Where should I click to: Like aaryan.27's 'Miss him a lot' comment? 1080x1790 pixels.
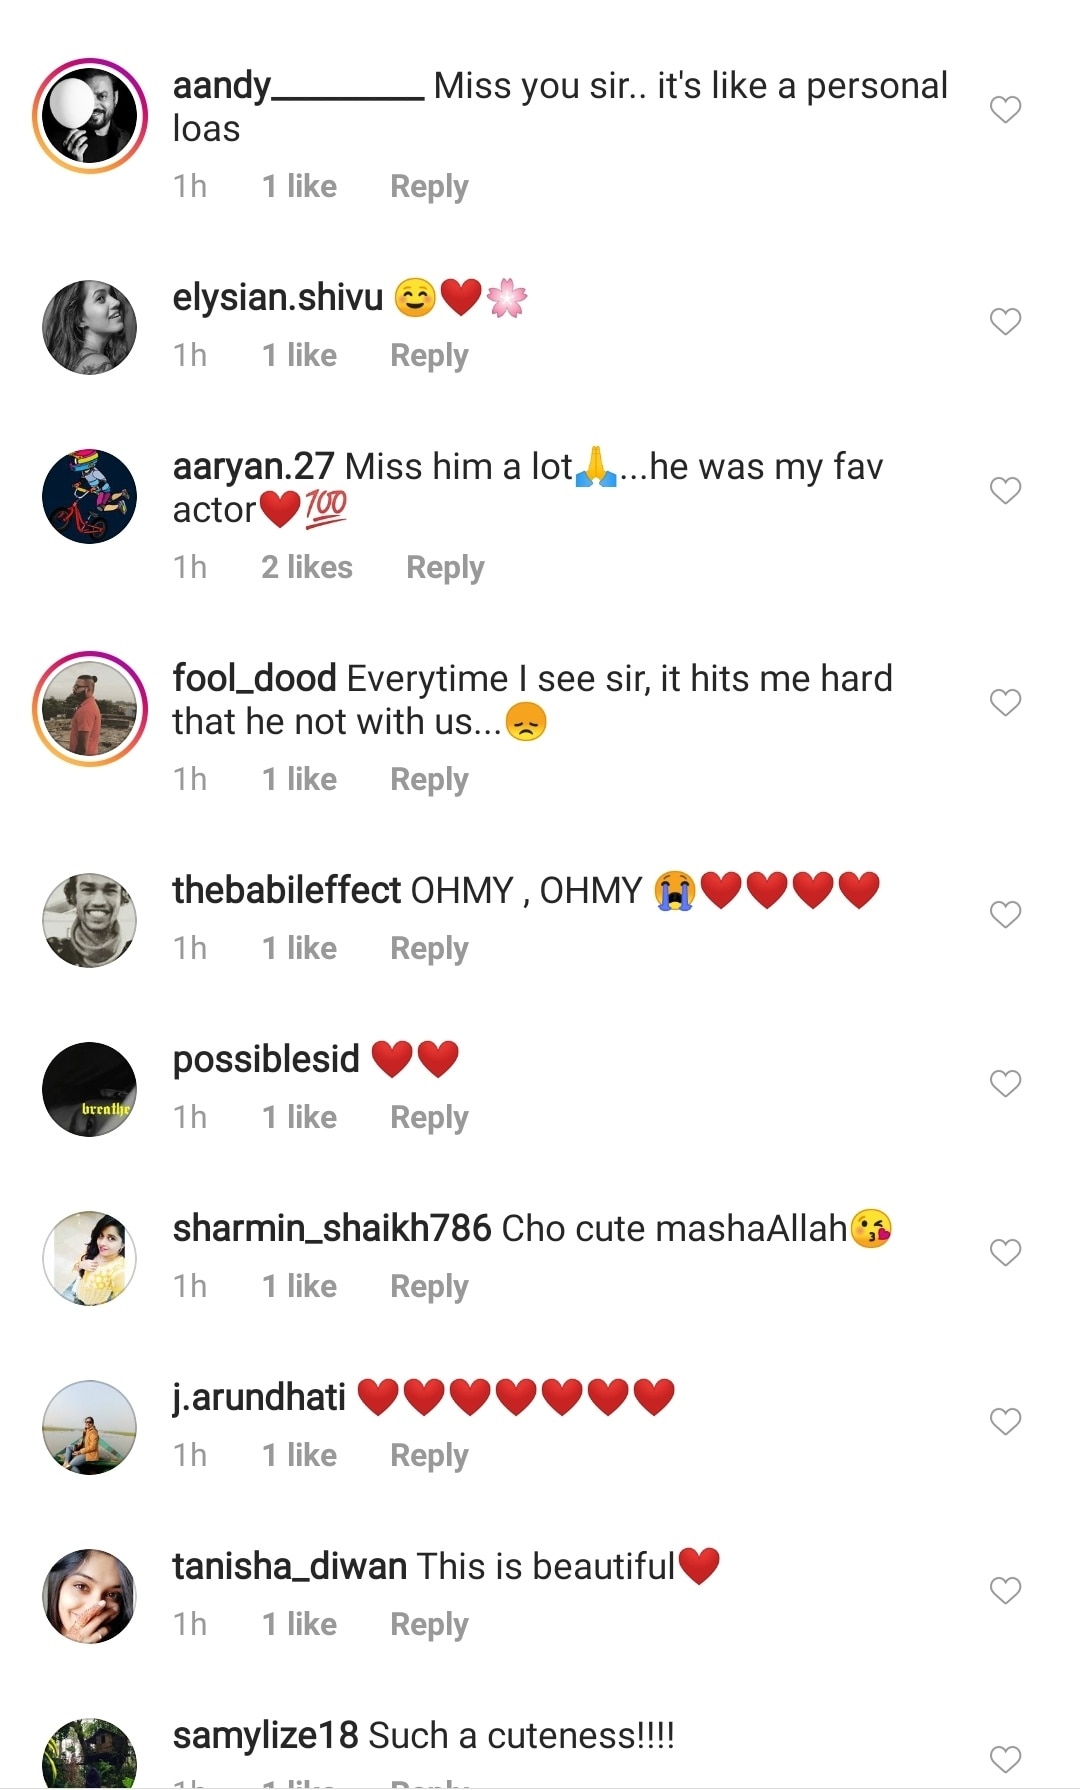coord(1005,490)
